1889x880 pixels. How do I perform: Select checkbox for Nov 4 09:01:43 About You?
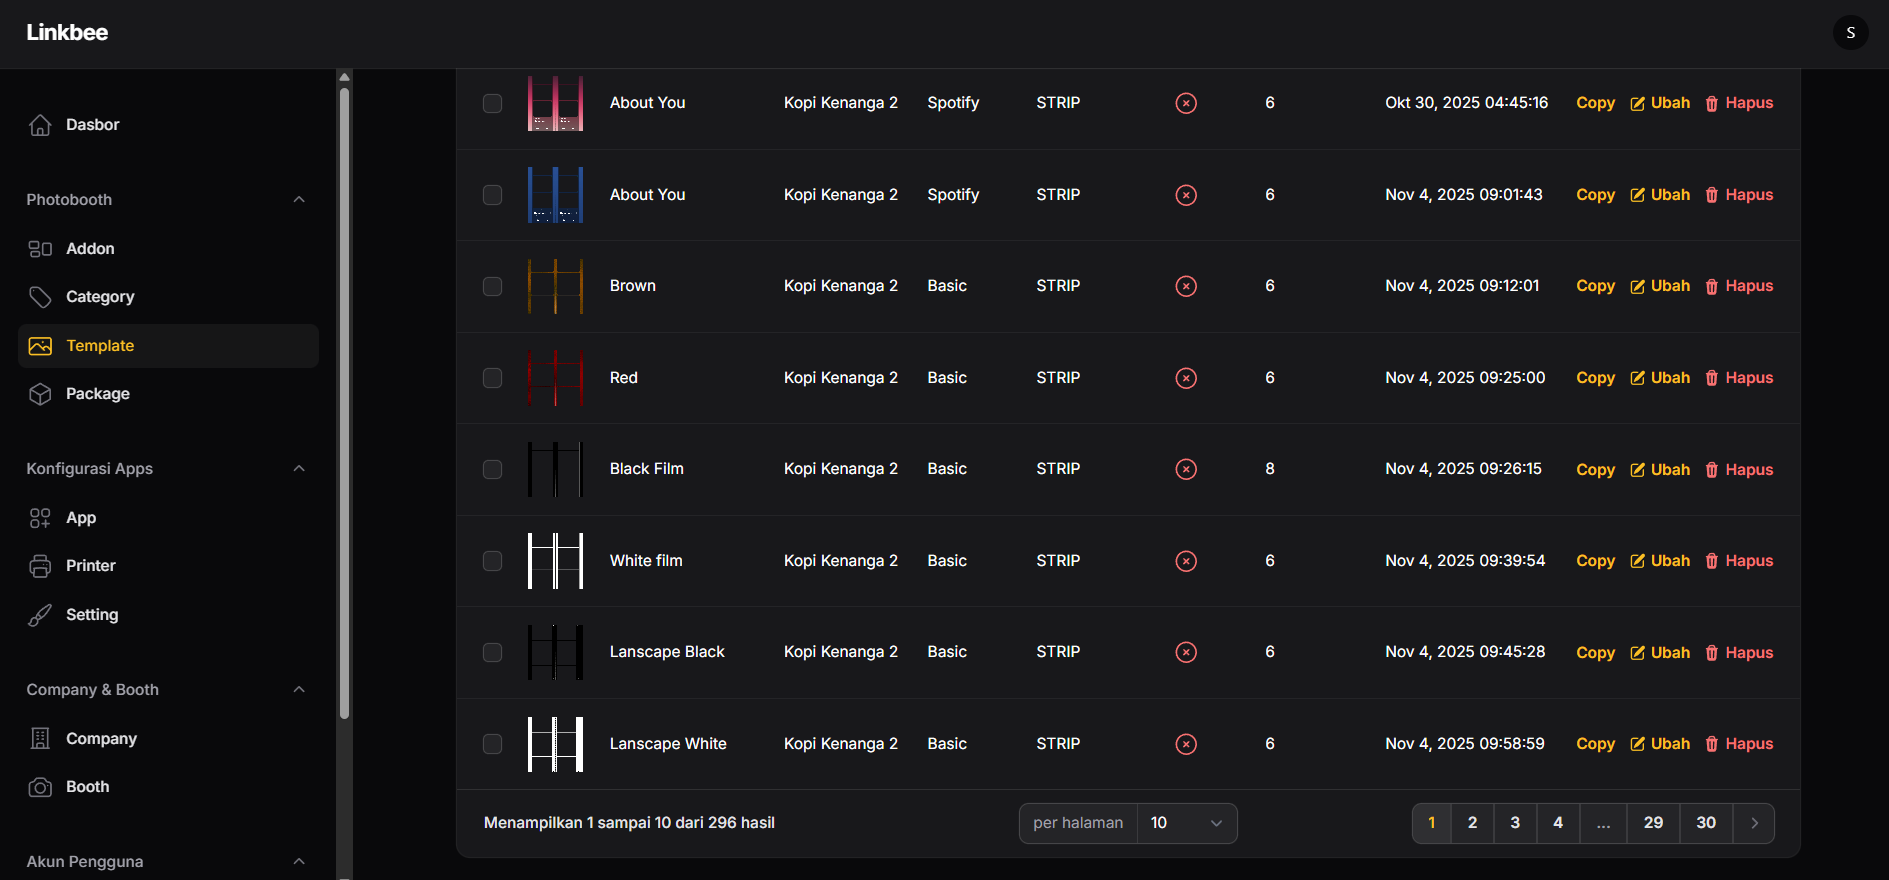click(492, 195)
